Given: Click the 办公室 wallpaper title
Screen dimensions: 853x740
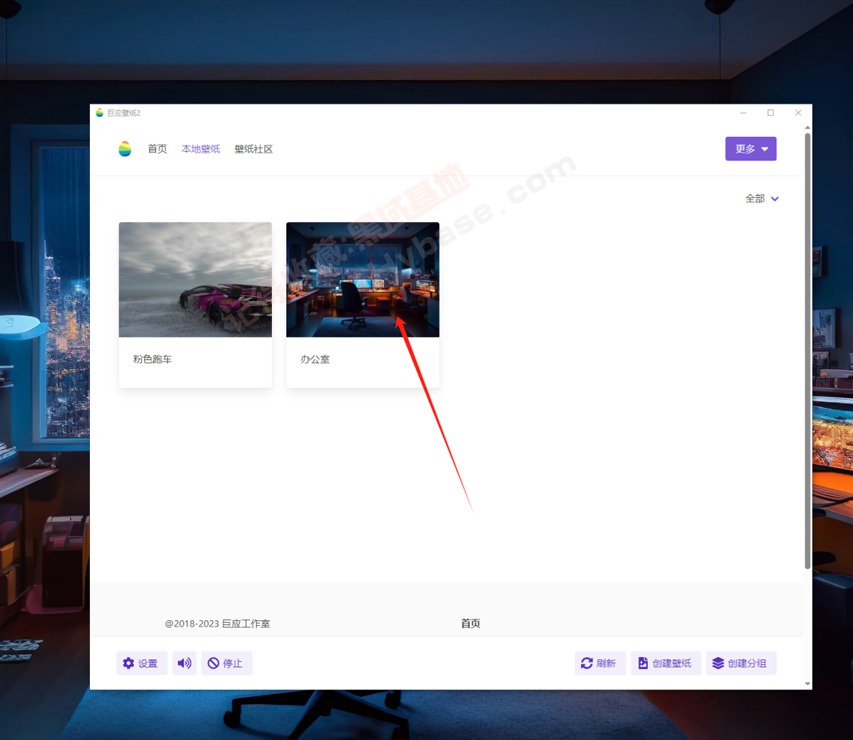Looking at the screenshot, I should click(315, 359).
